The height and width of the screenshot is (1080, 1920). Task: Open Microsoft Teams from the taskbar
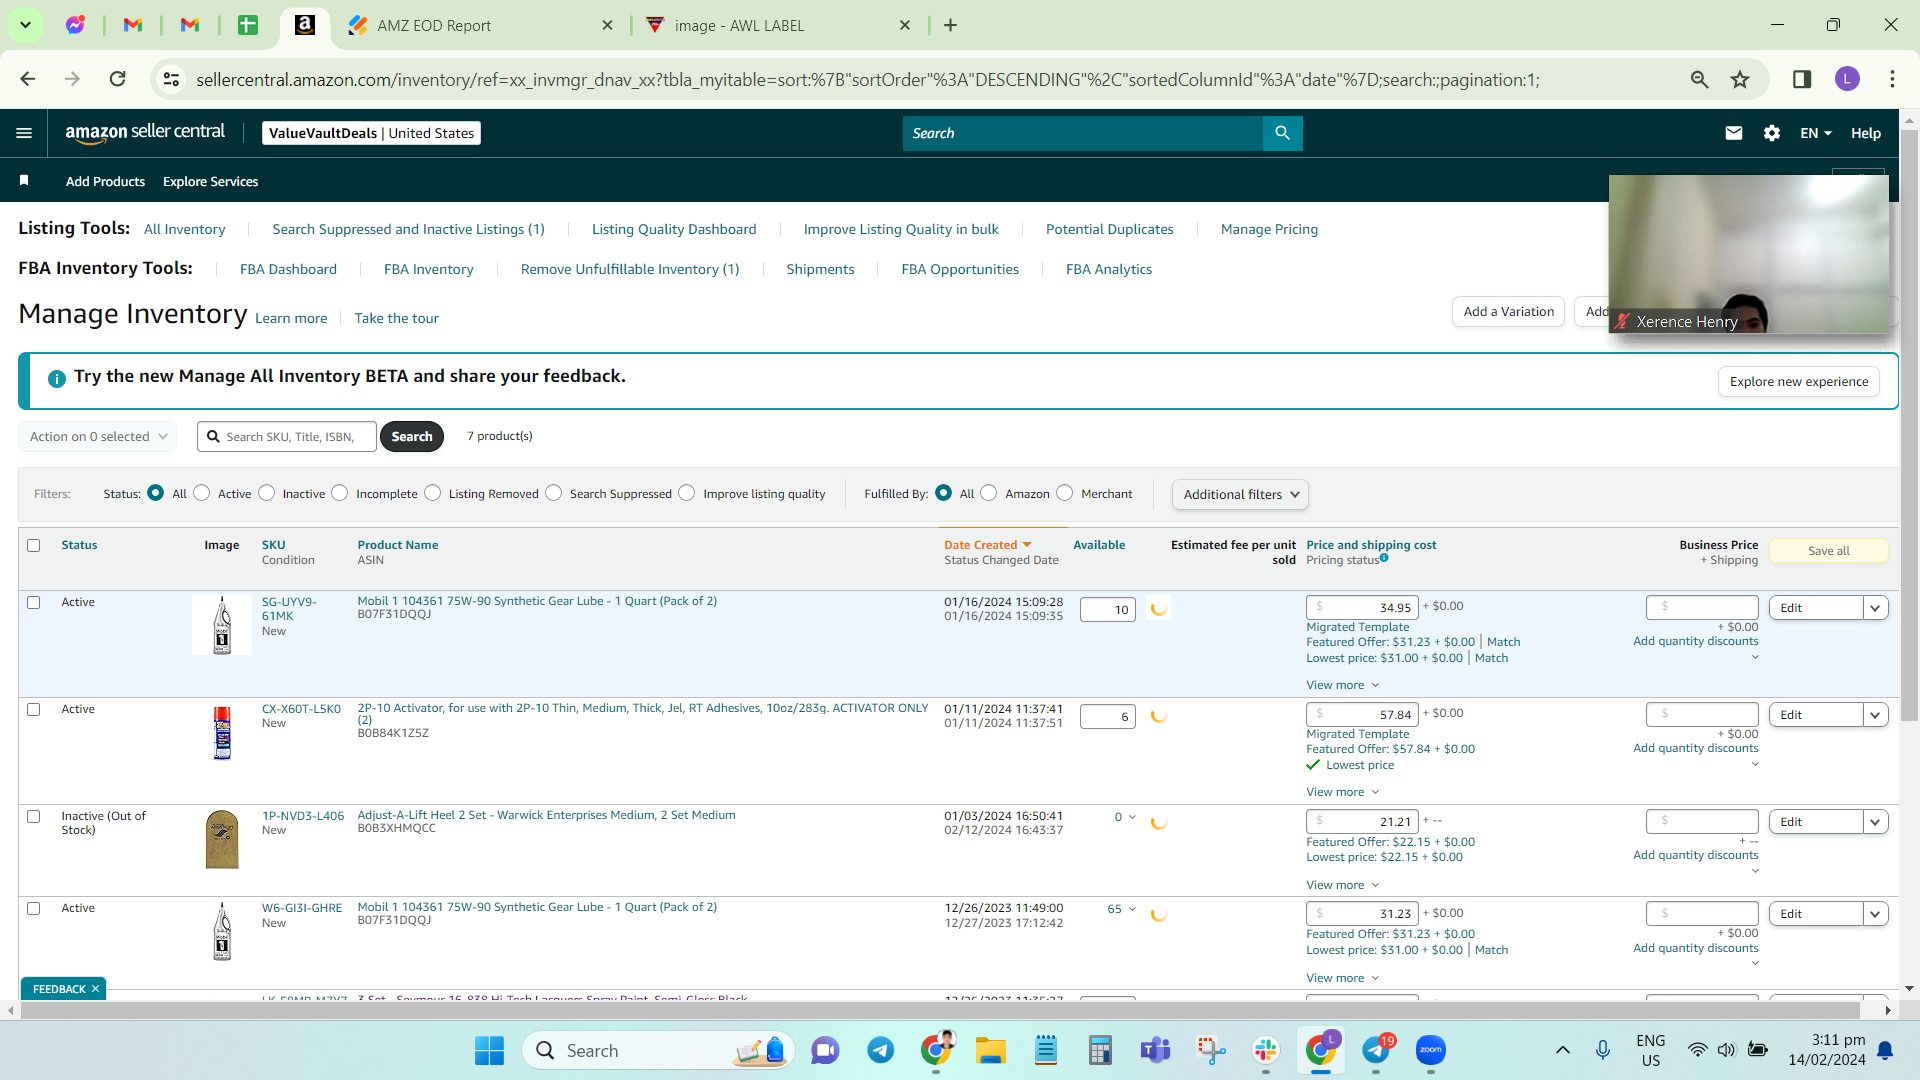1156,1050
